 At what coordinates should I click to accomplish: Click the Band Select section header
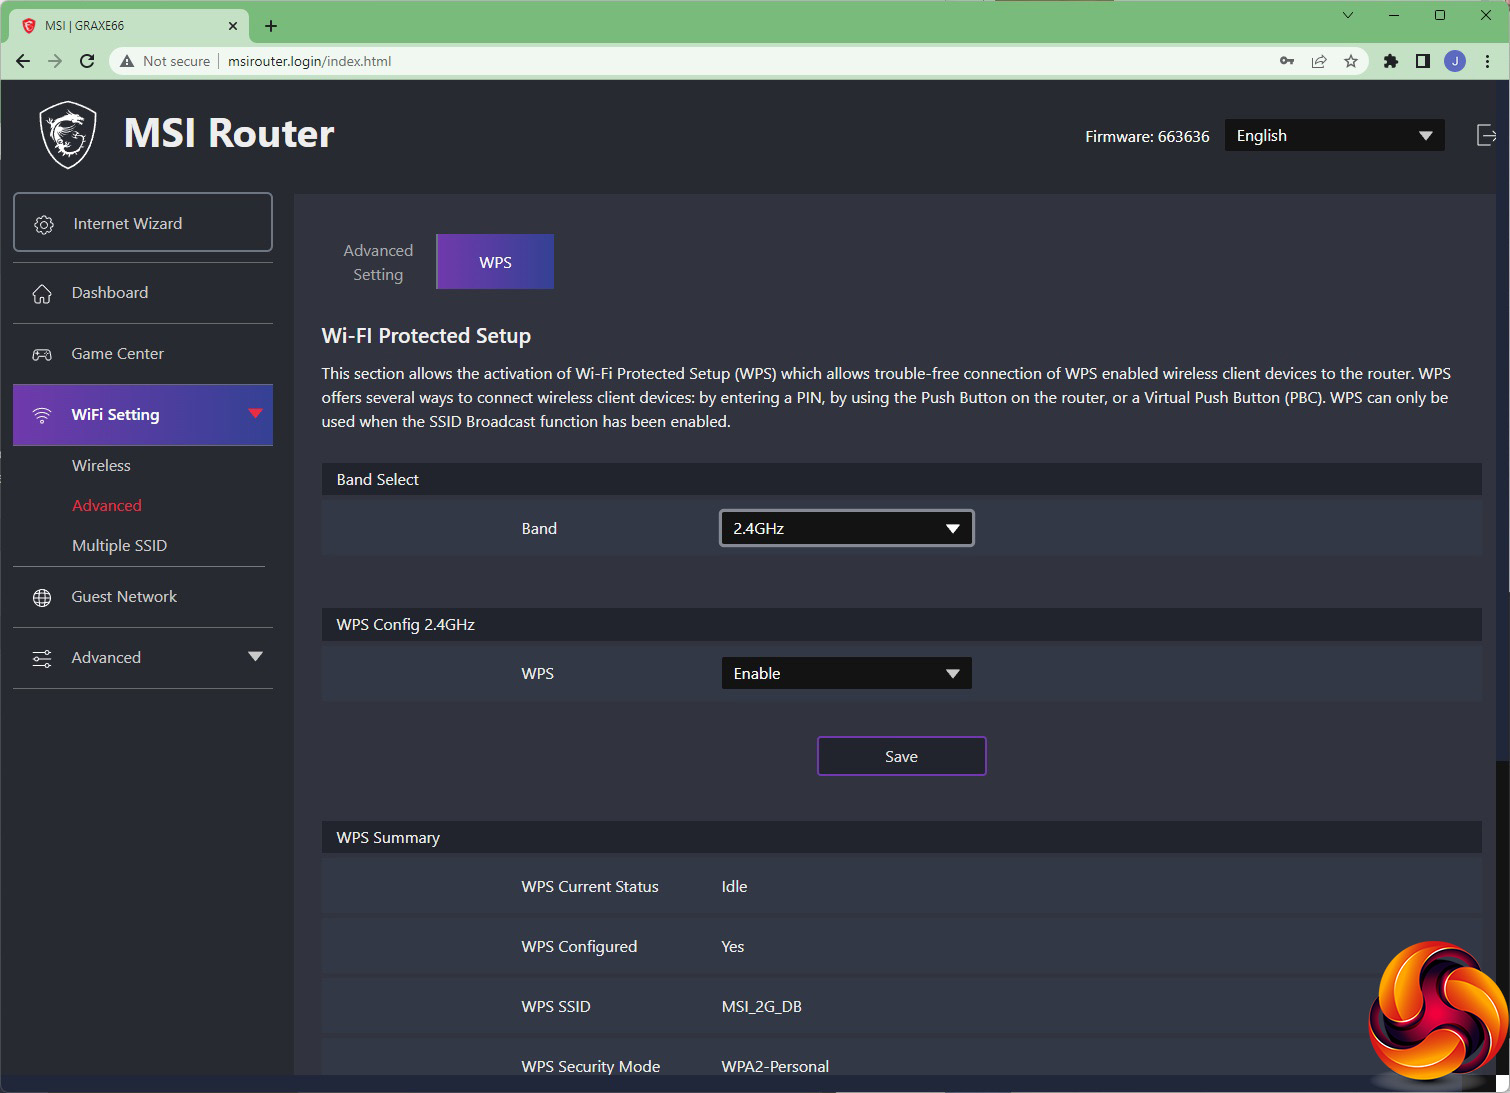[x=902, y=479]
